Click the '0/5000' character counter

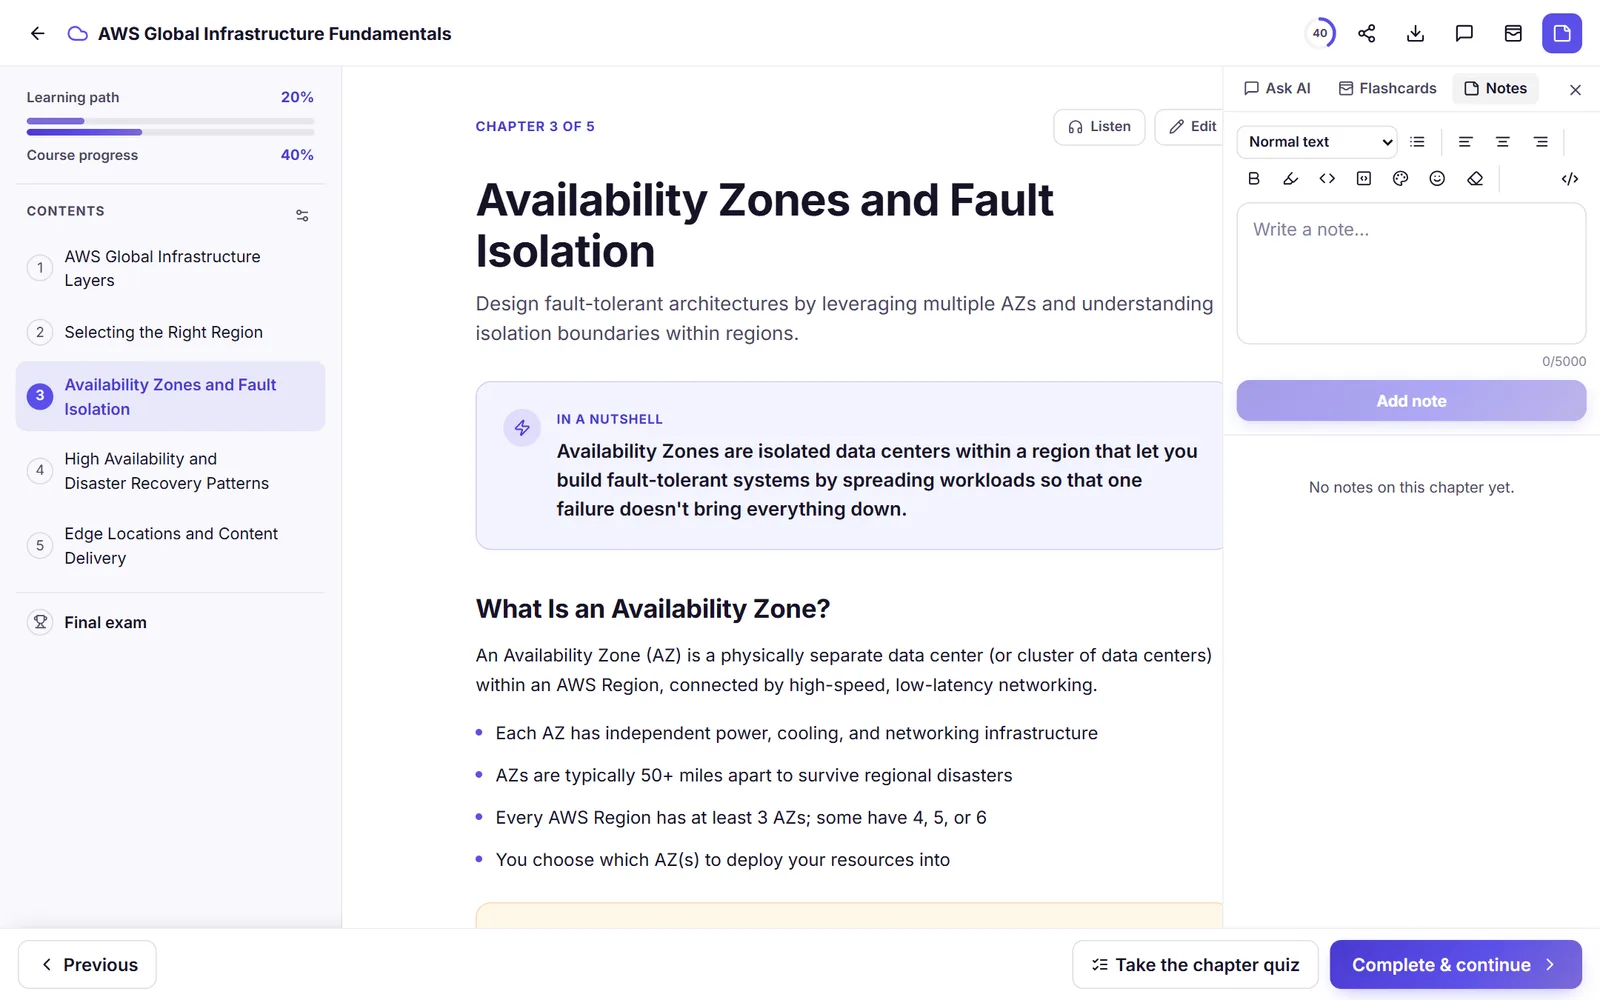pyautogui.click(x=1564, y=361)
